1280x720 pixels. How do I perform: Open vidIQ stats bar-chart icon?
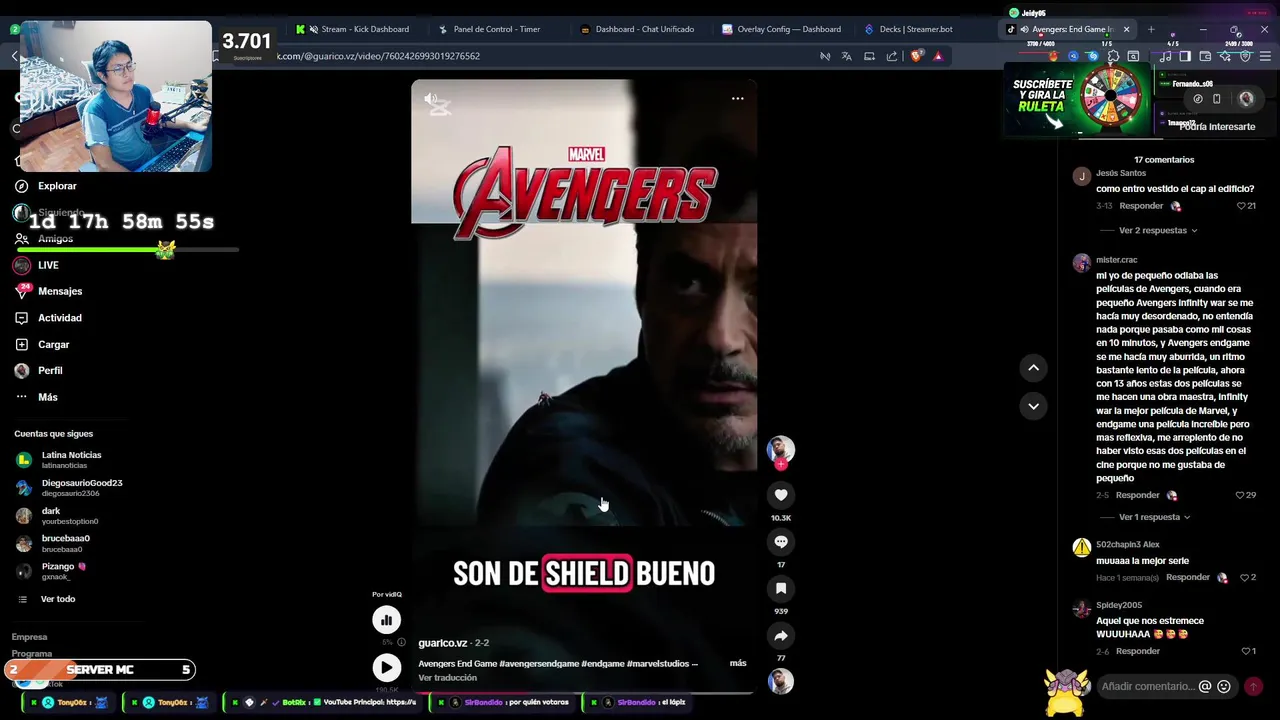[386, 620]
